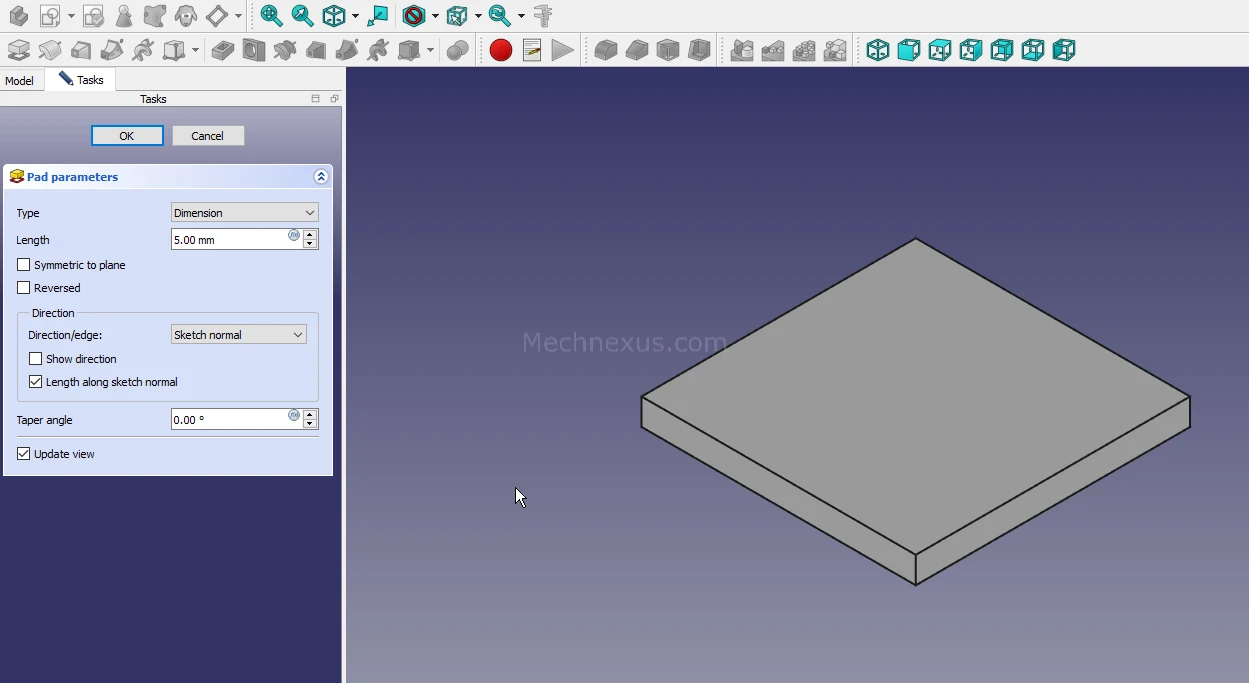This screenshot has height=683, width=1249.
Task: Click the Measure distance caliper icon
Action: pos(543,16)
